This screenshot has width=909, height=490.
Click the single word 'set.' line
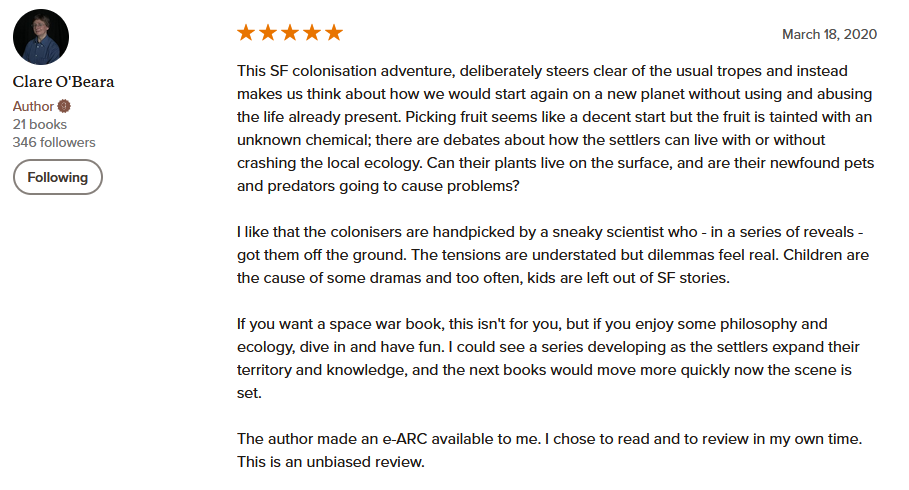tap(249, 393)
